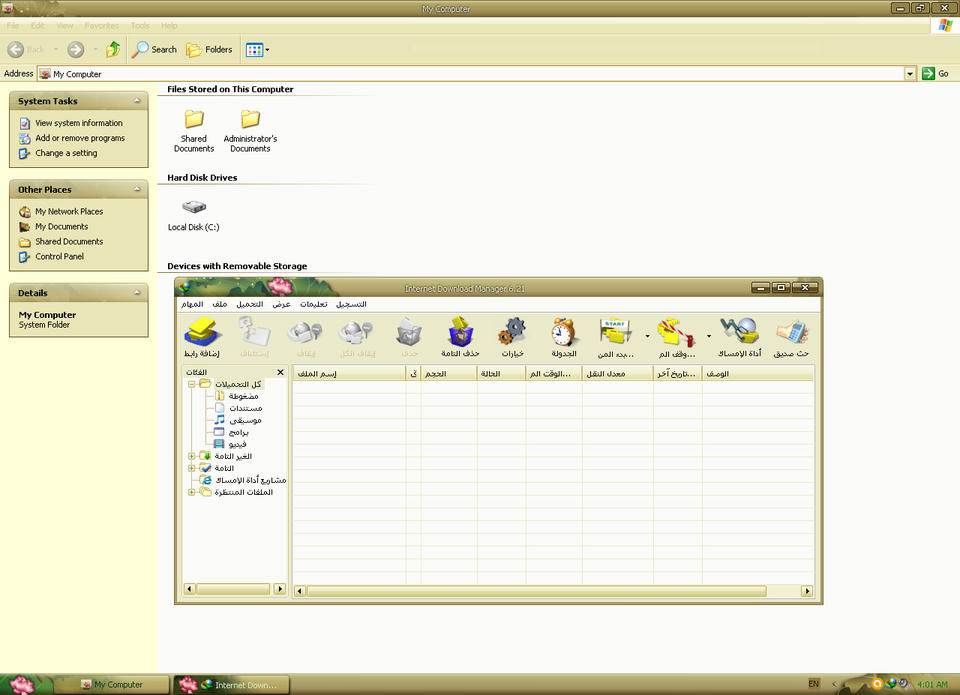Click the Back arrow in My Computer toolbar
The image size is (960, 695).
[16, 50]
